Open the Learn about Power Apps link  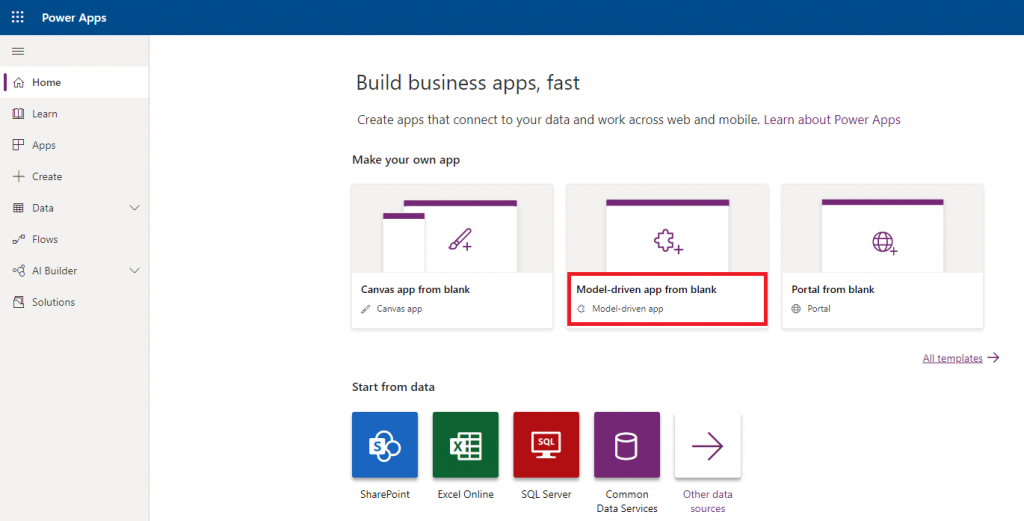(832, 119)
